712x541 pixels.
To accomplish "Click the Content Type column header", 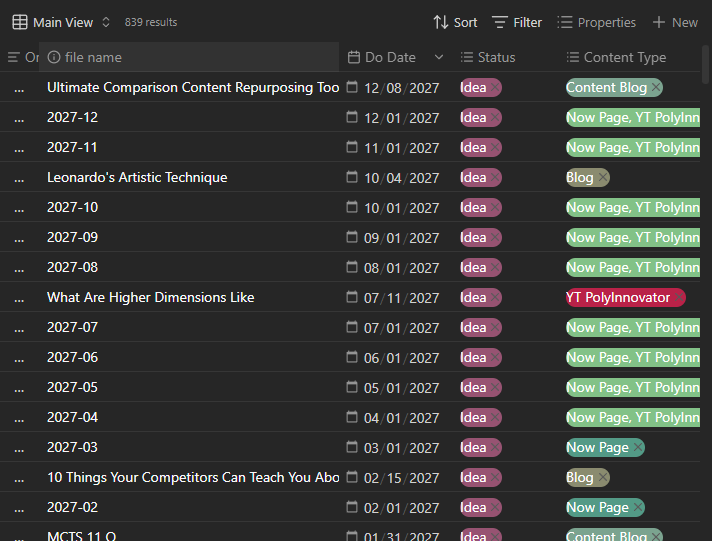I will click(624, 57).
